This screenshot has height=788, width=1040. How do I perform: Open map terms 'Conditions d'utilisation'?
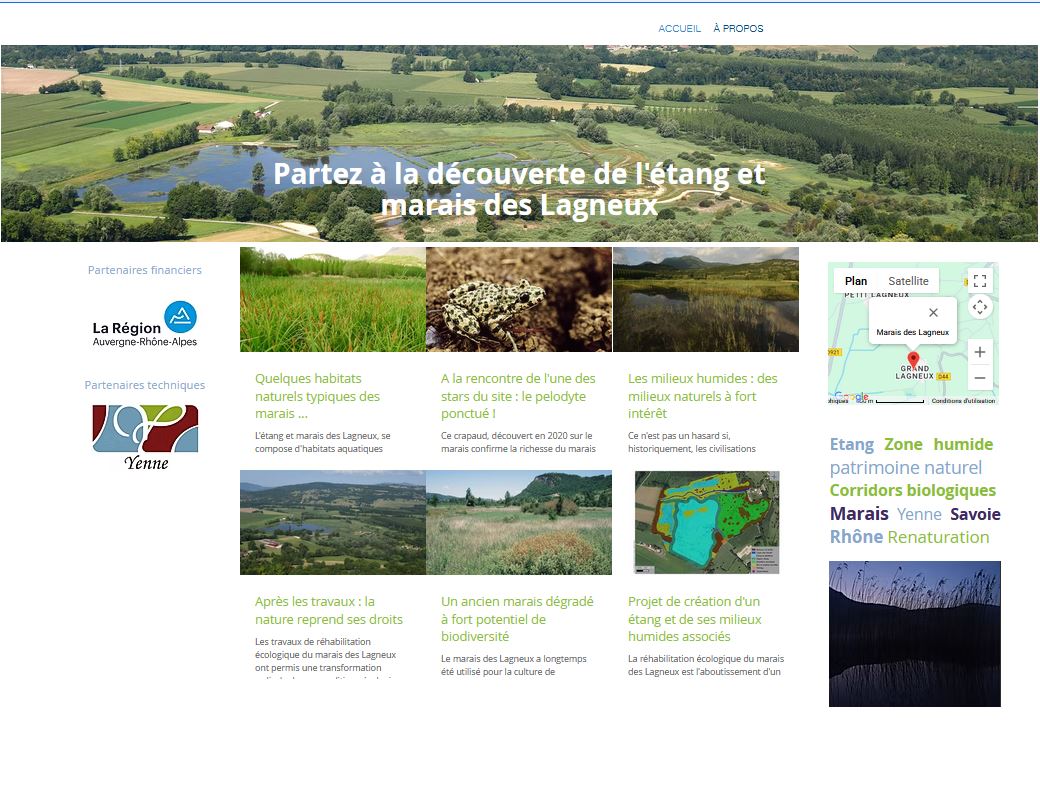tap(963, 401)
